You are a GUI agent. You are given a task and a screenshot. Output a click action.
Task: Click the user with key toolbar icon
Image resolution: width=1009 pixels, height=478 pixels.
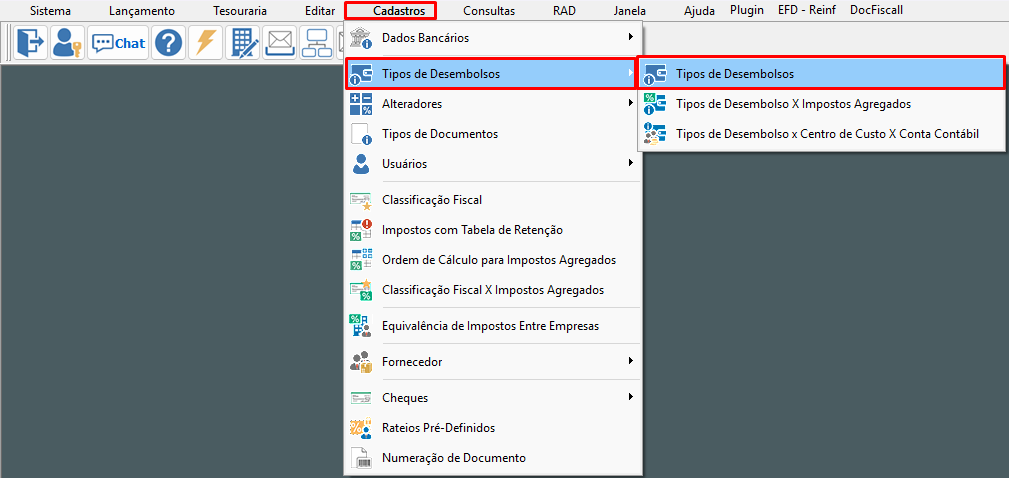[x=68, y=43]
